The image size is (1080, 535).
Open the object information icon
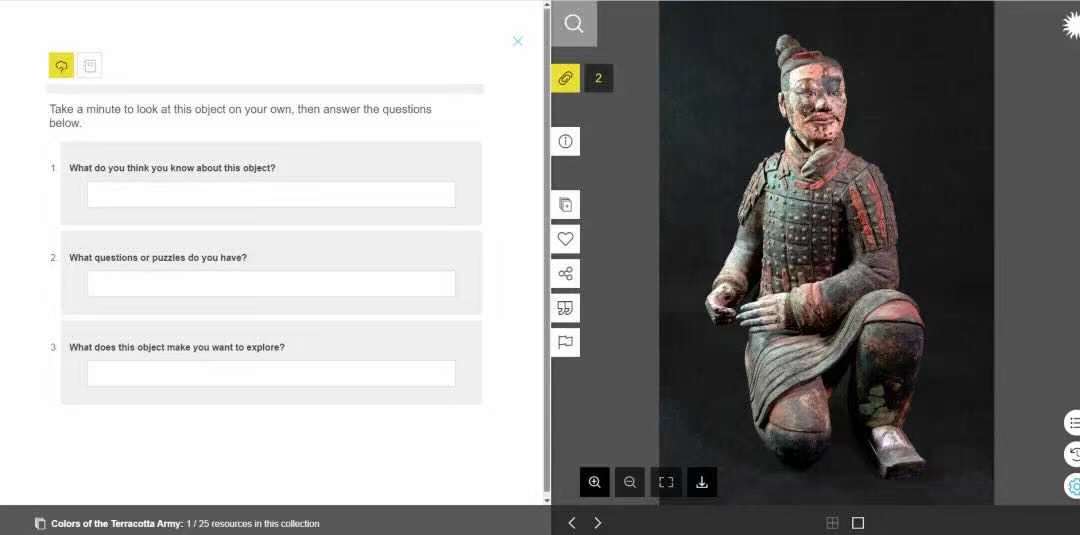(x=565, y=141)
